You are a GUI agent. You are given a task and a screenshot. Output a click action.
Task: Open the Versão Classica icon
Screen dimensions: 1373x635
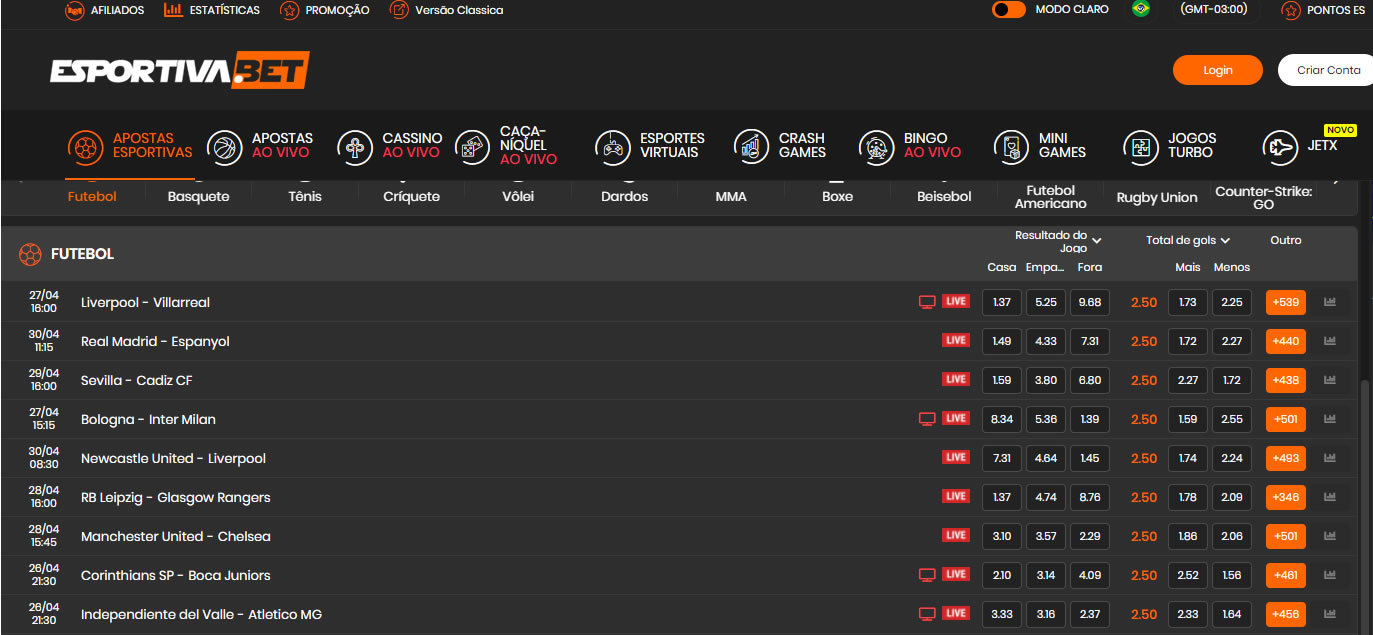(399, 10)
